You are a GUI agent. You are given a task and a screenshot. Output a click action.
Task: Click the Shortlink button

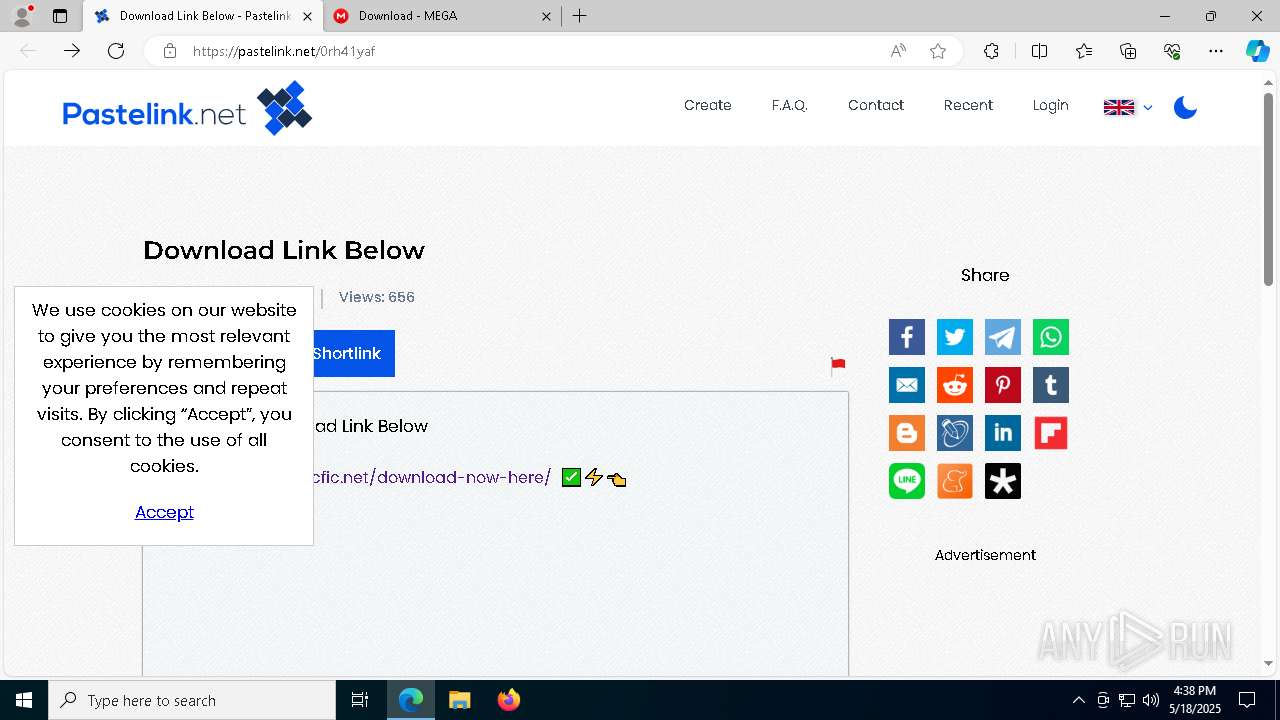354,353
